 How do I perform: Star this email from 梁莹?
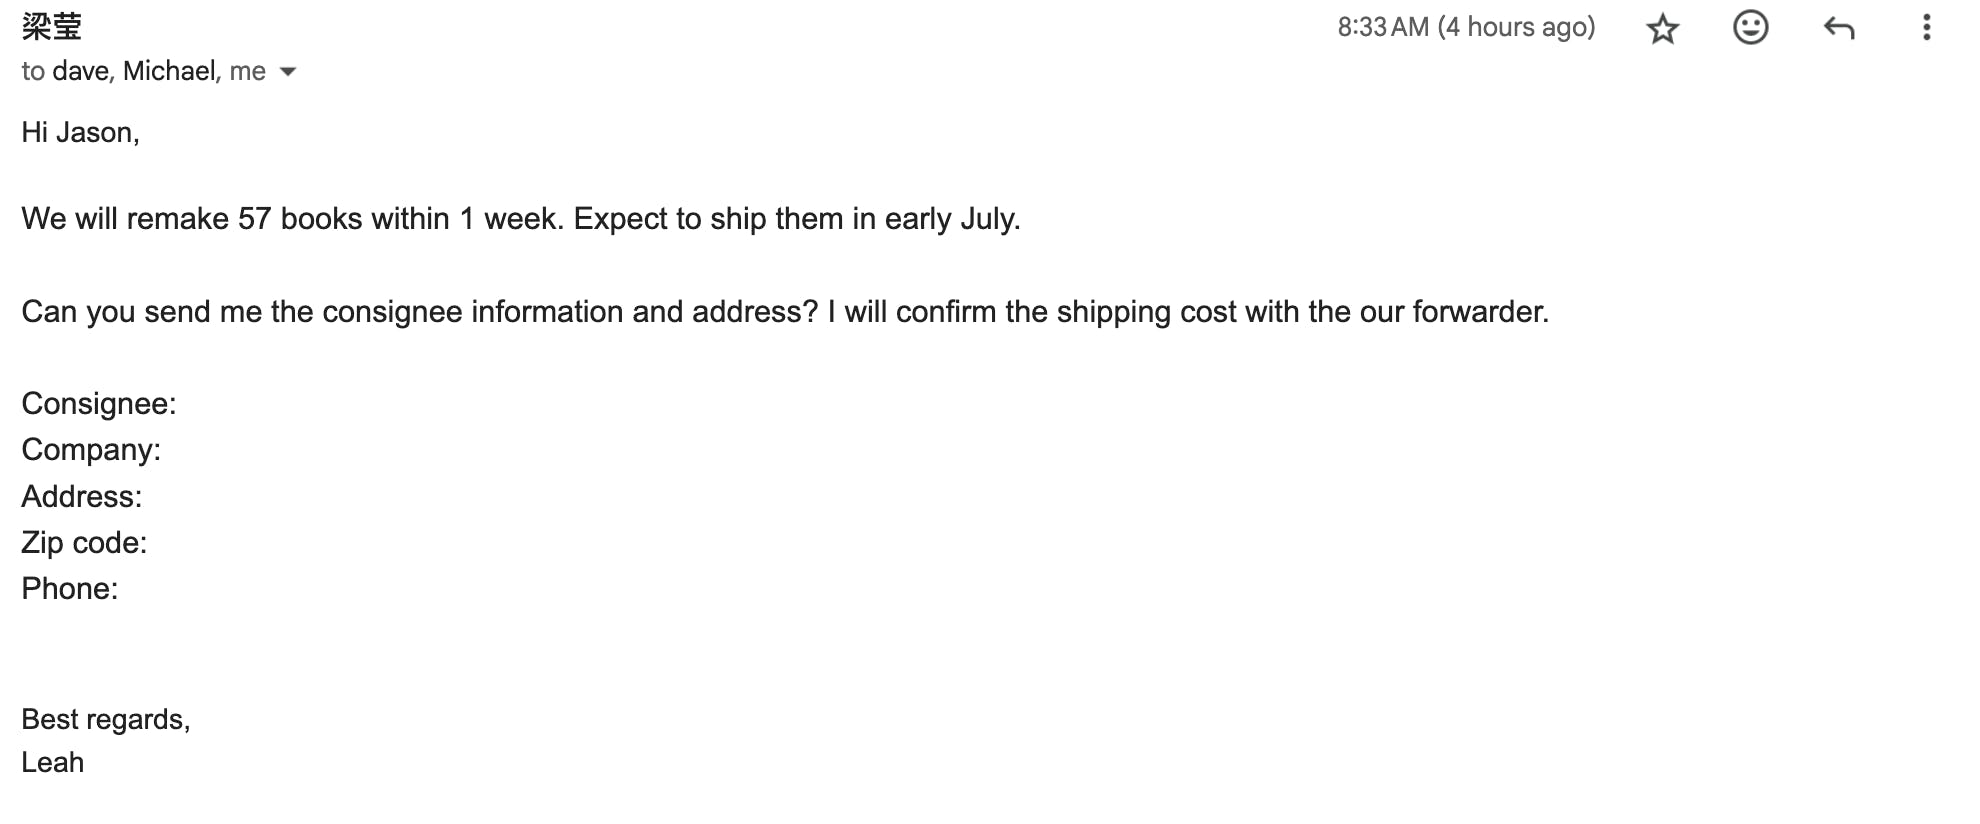click(x=1662, y=28)
